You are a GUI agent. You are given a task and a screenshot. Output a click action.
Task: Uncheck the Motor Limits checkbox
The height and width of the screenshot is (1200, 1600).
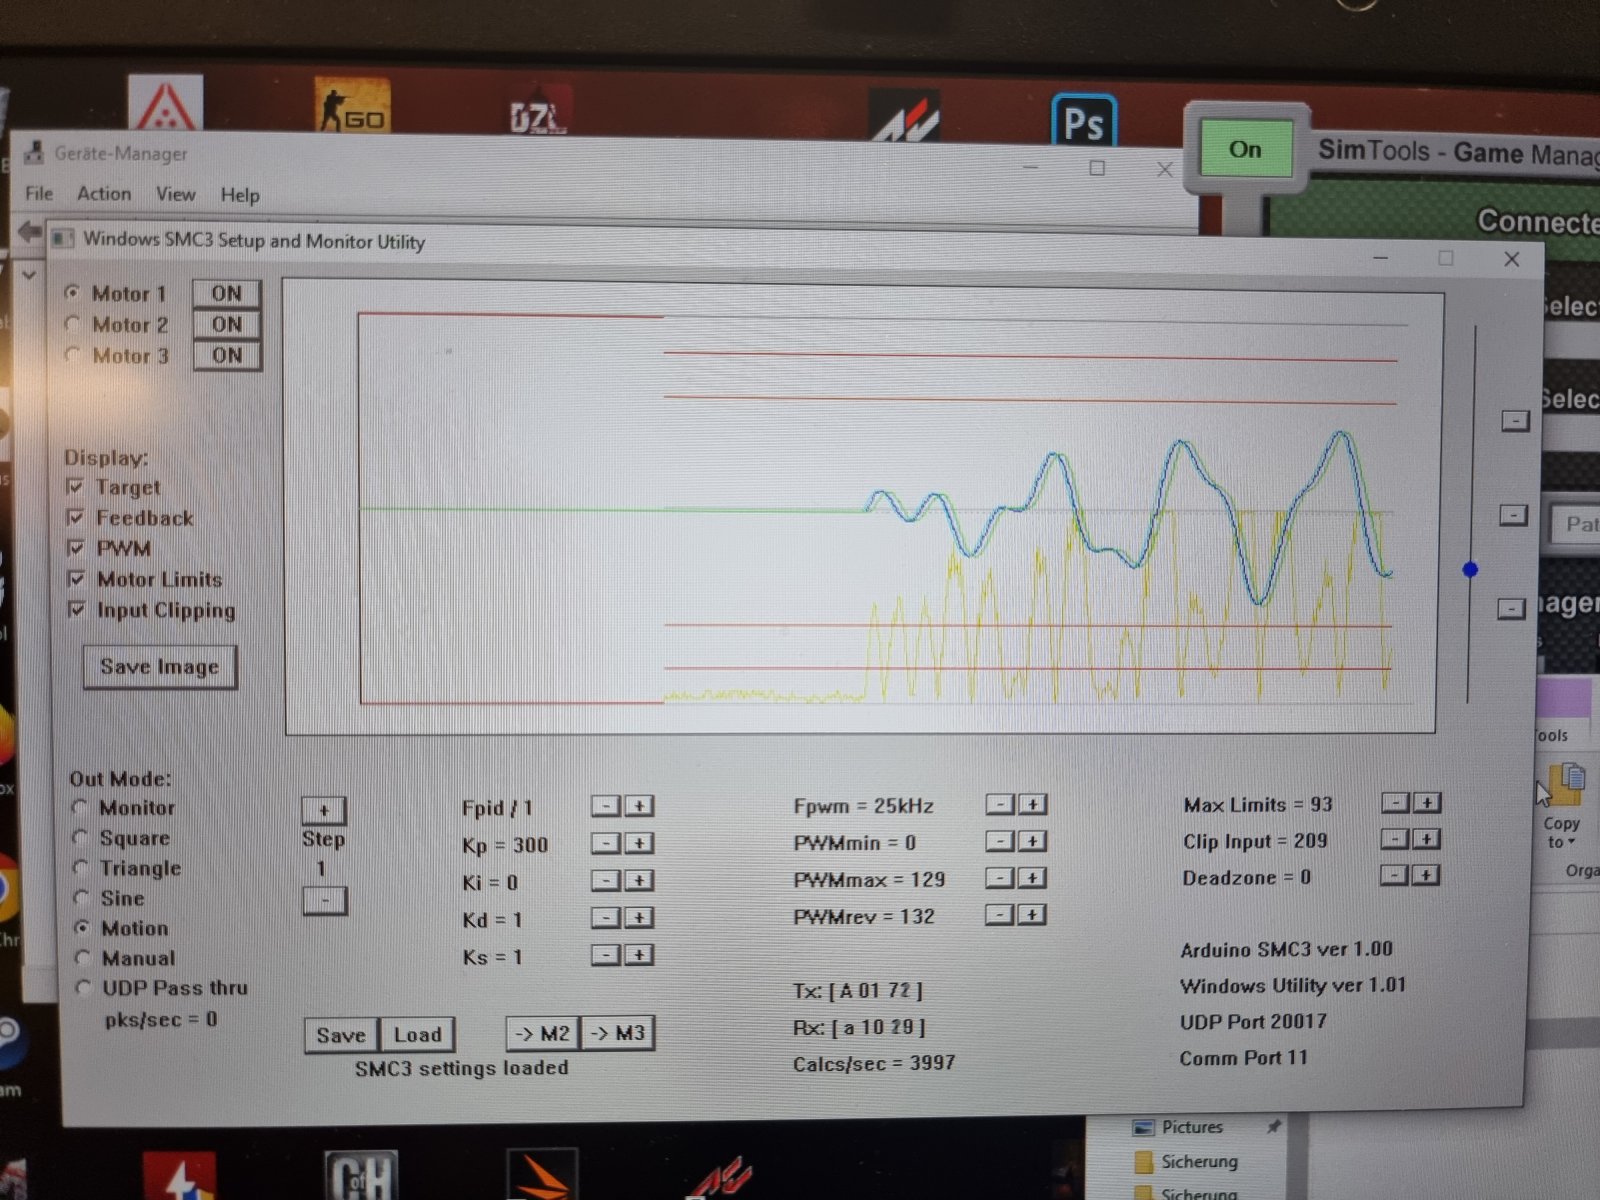76,579
